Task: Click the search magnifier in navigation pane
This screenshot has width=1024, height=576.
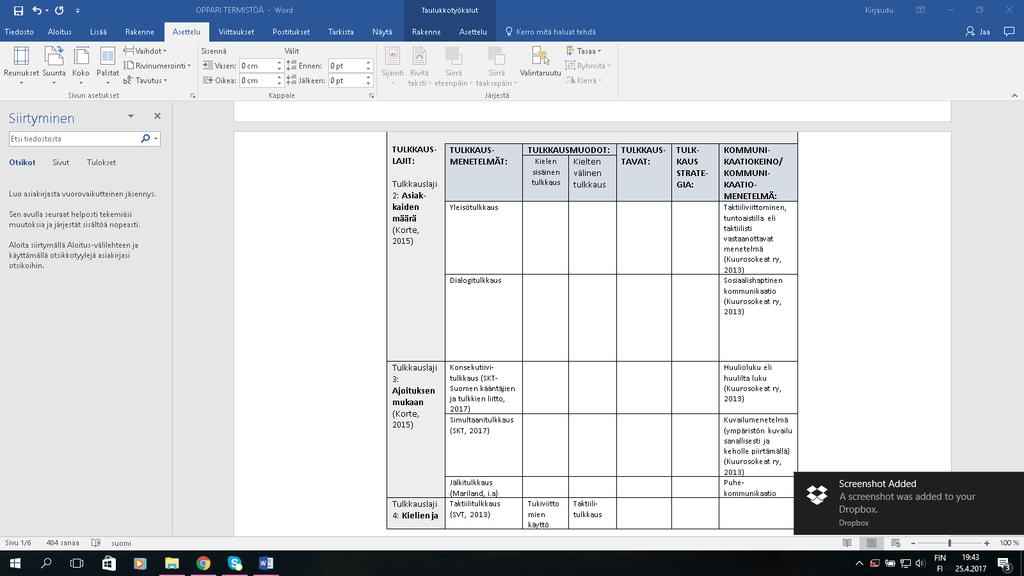Action: click(x=146, y=138)
